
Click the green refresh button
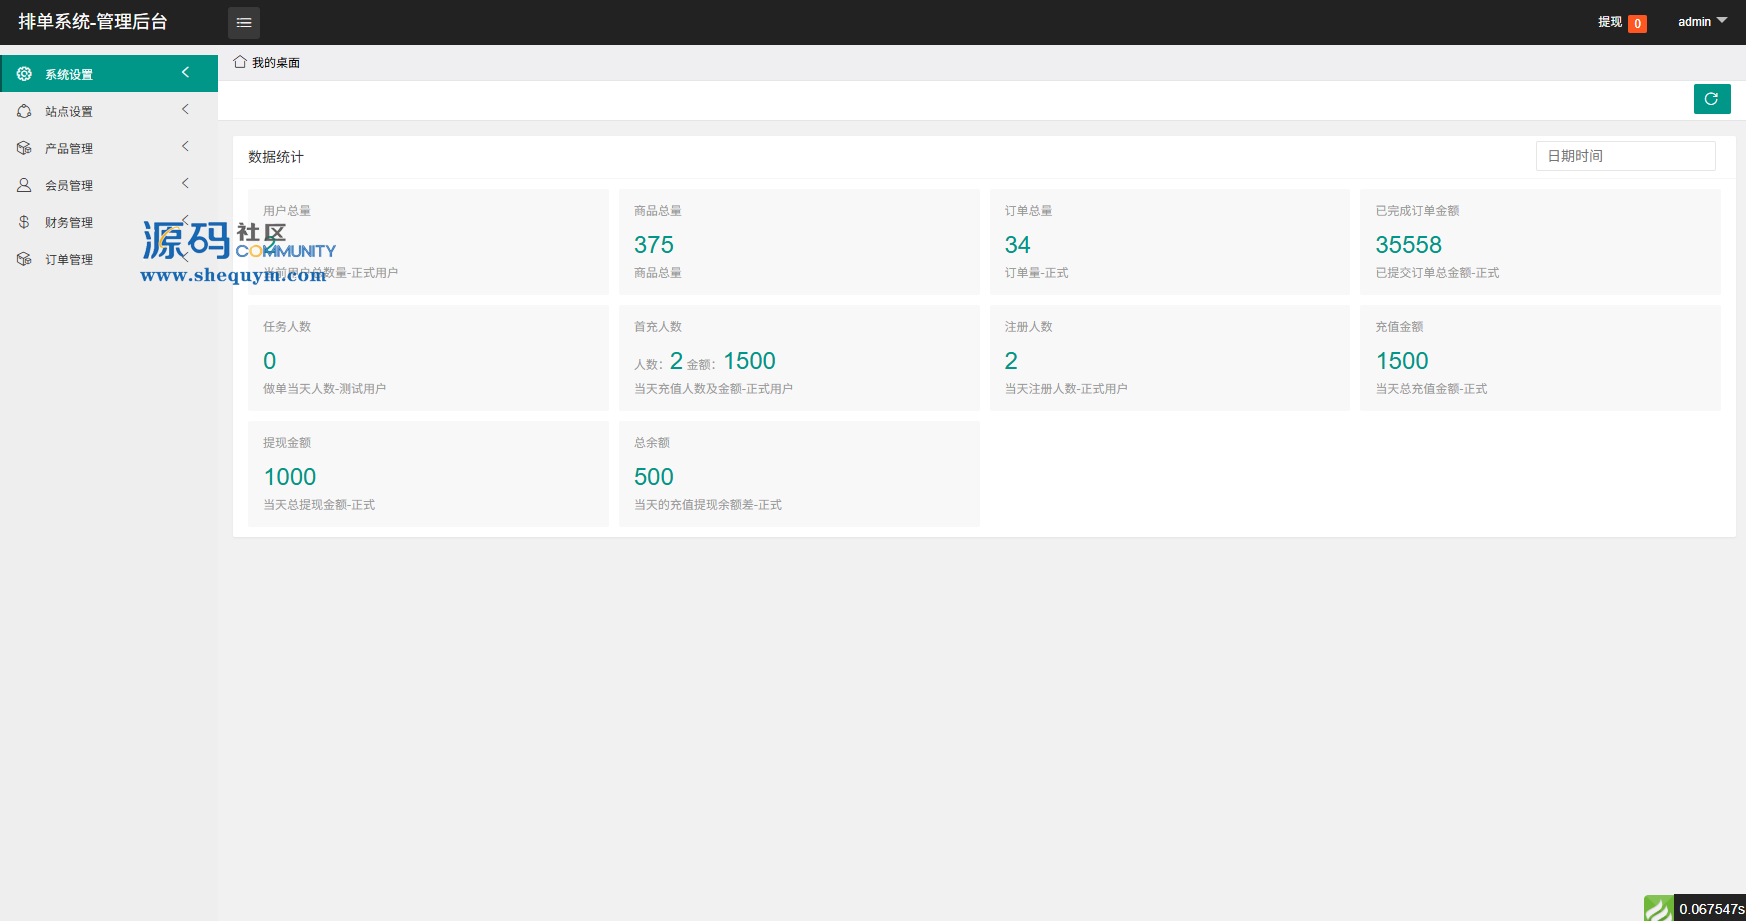pyautogui.click(x=1711, y=99)
